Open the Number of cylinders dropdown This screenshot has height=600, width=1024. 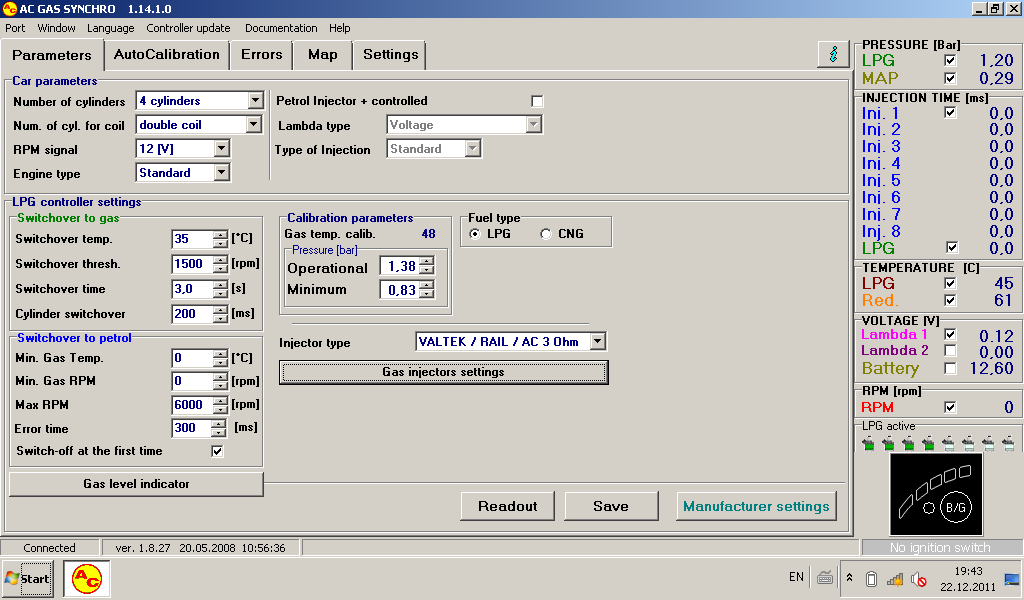point(255,101)
